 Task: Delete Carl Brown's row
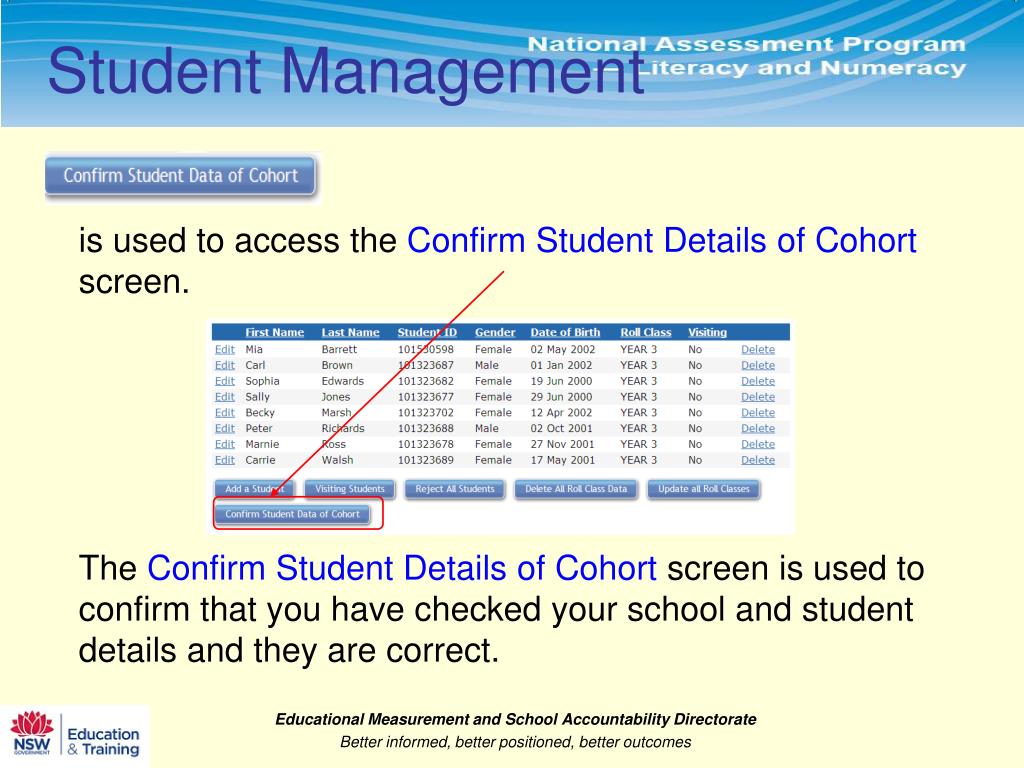(758, 365)
